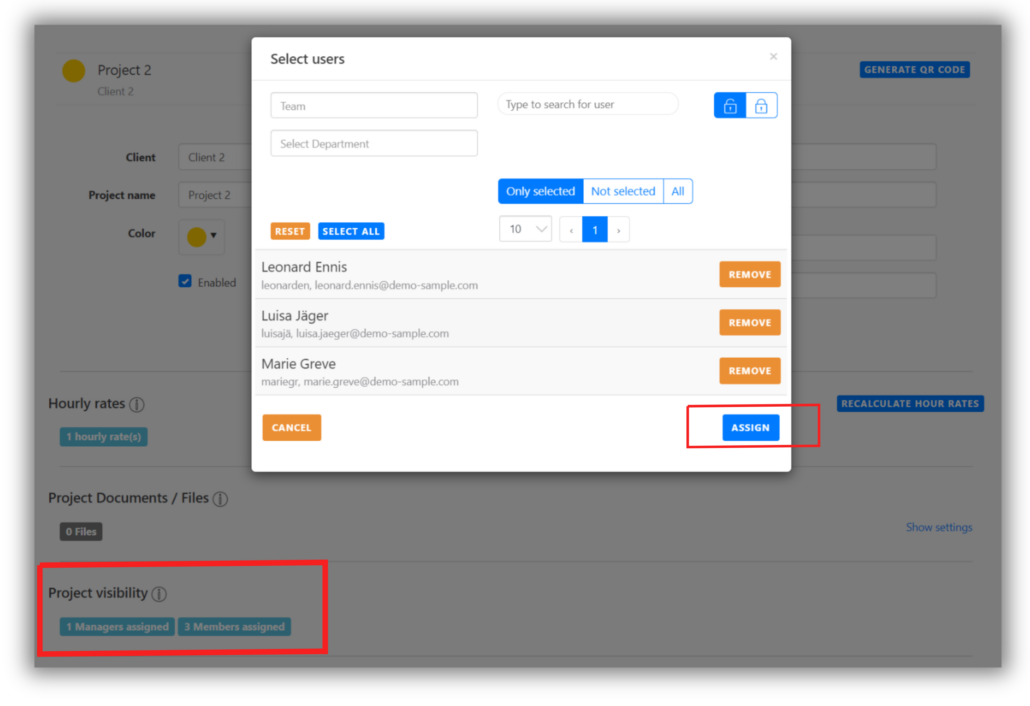1030x706 pixels.
Task: Open the Select Department dropdown
Action: [374, 144]
